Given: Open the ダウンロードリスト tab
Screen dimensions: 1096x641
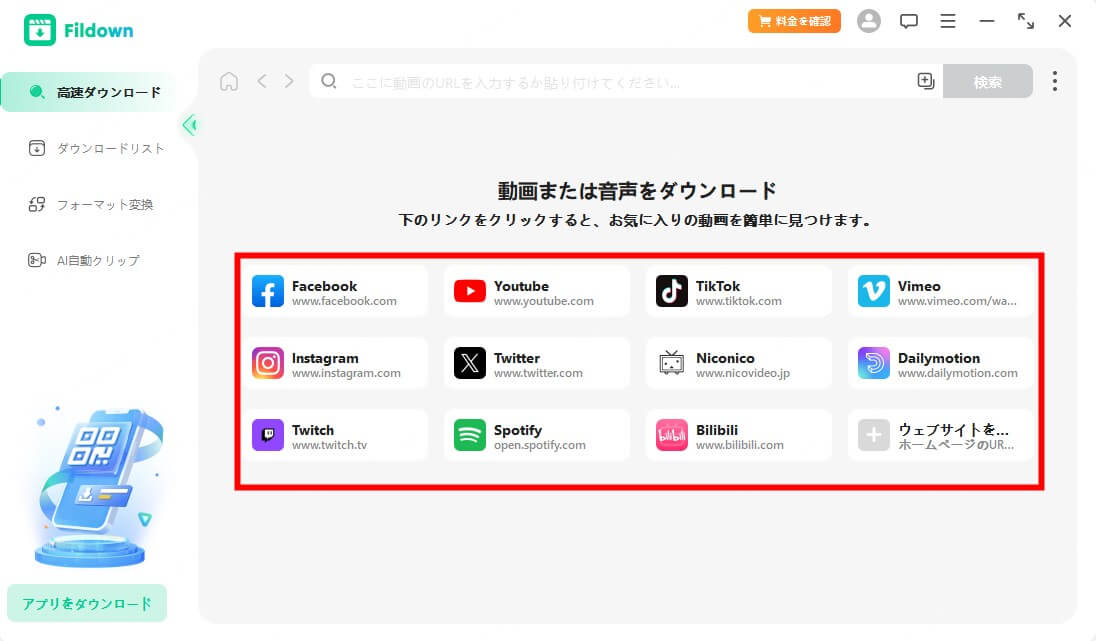Looking at the screenshot, I should [96, 148].
